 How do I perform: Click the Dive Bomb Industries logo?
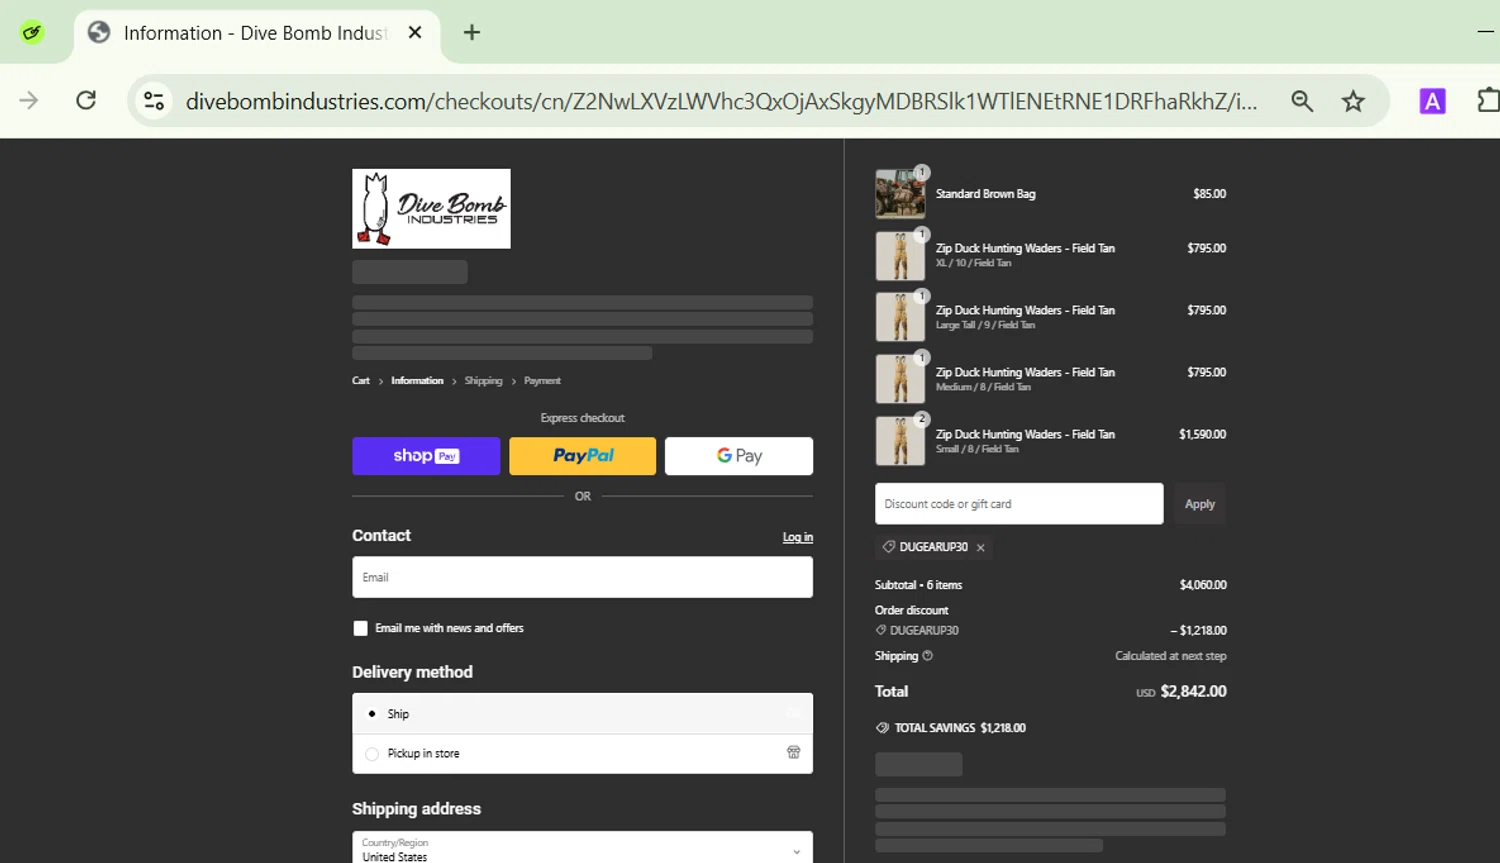point(431,208)
